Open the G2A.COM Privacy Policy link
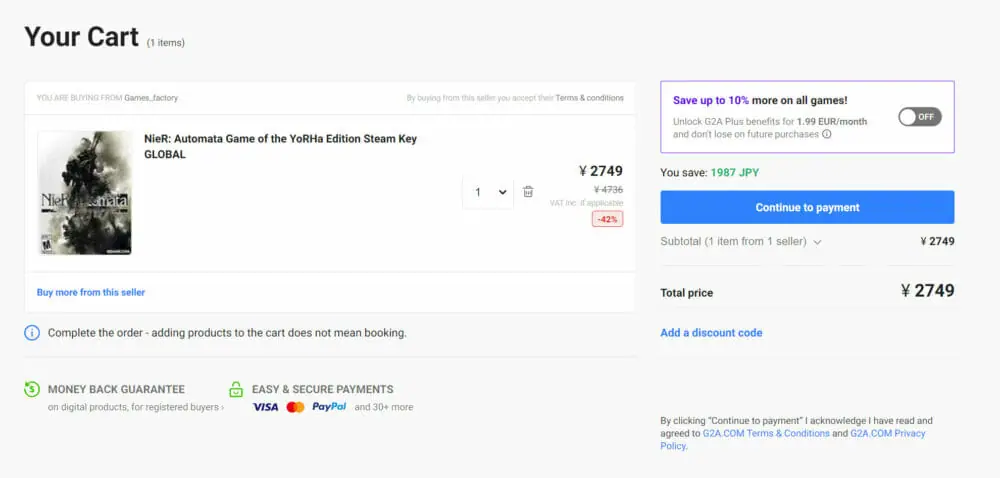This screenshot has height=478, width=1000. coord(887,433)
